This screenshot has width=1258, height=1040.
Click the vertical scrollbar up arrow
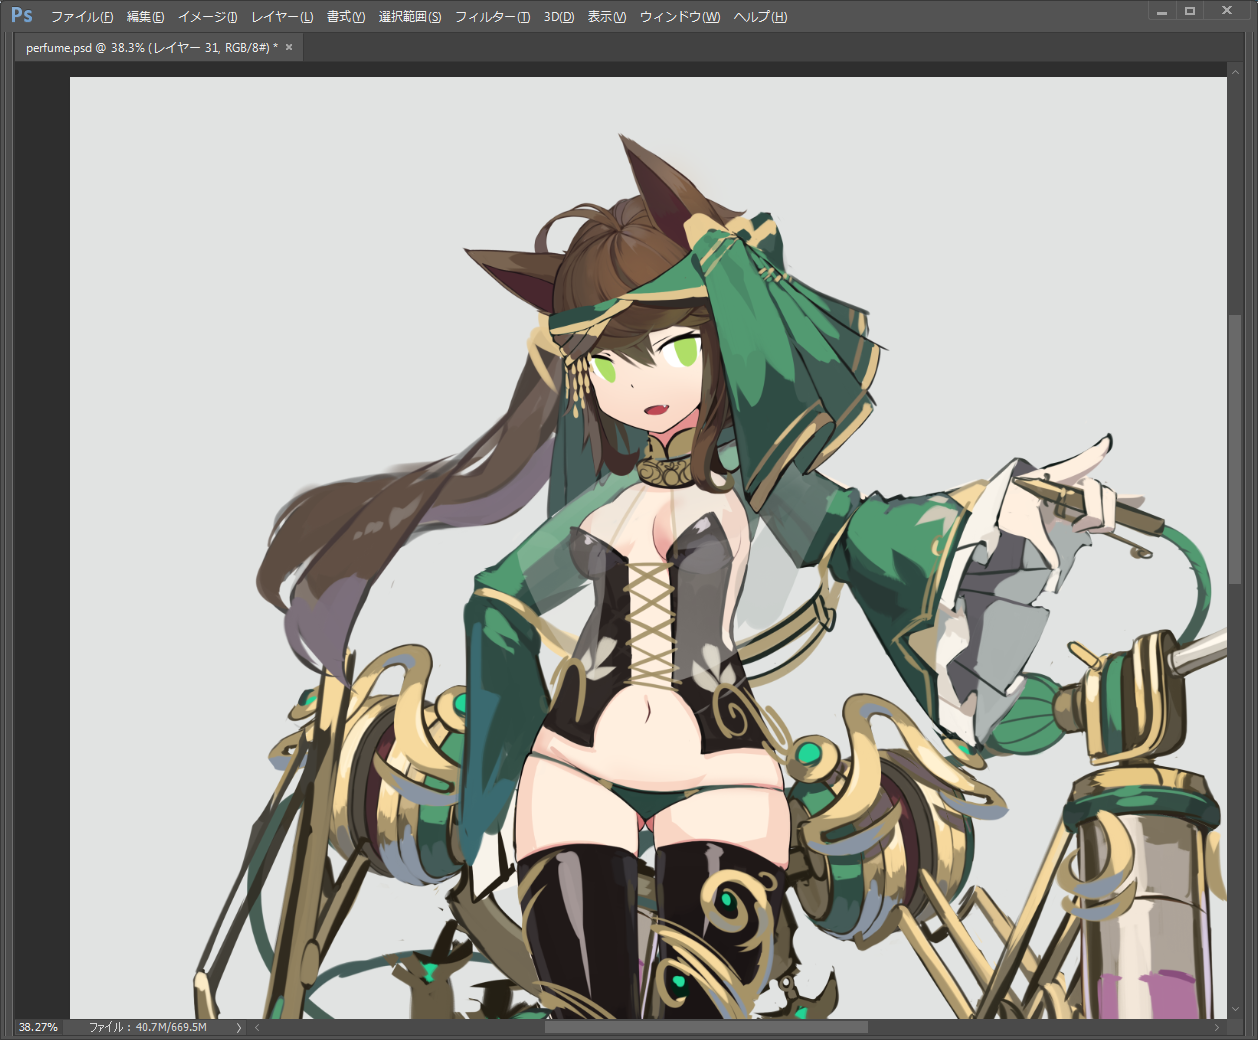(1235, 71)
